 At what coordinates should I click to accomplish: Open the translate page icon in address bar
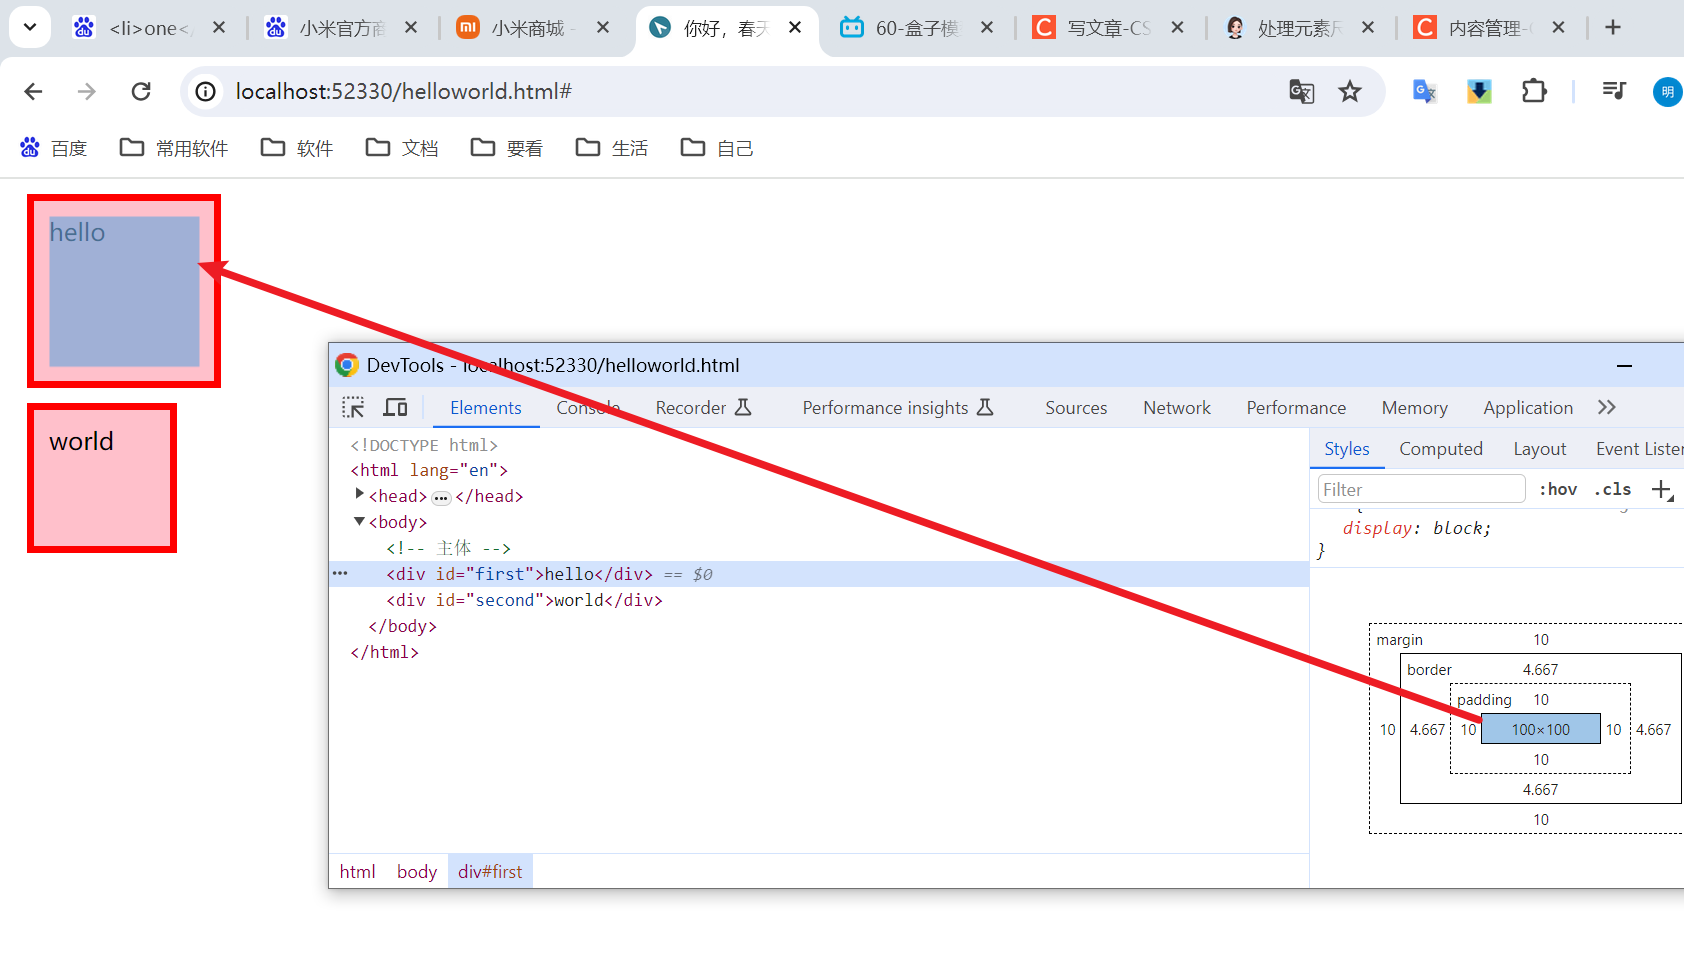pyautogui.click(x=1301, y=92)
